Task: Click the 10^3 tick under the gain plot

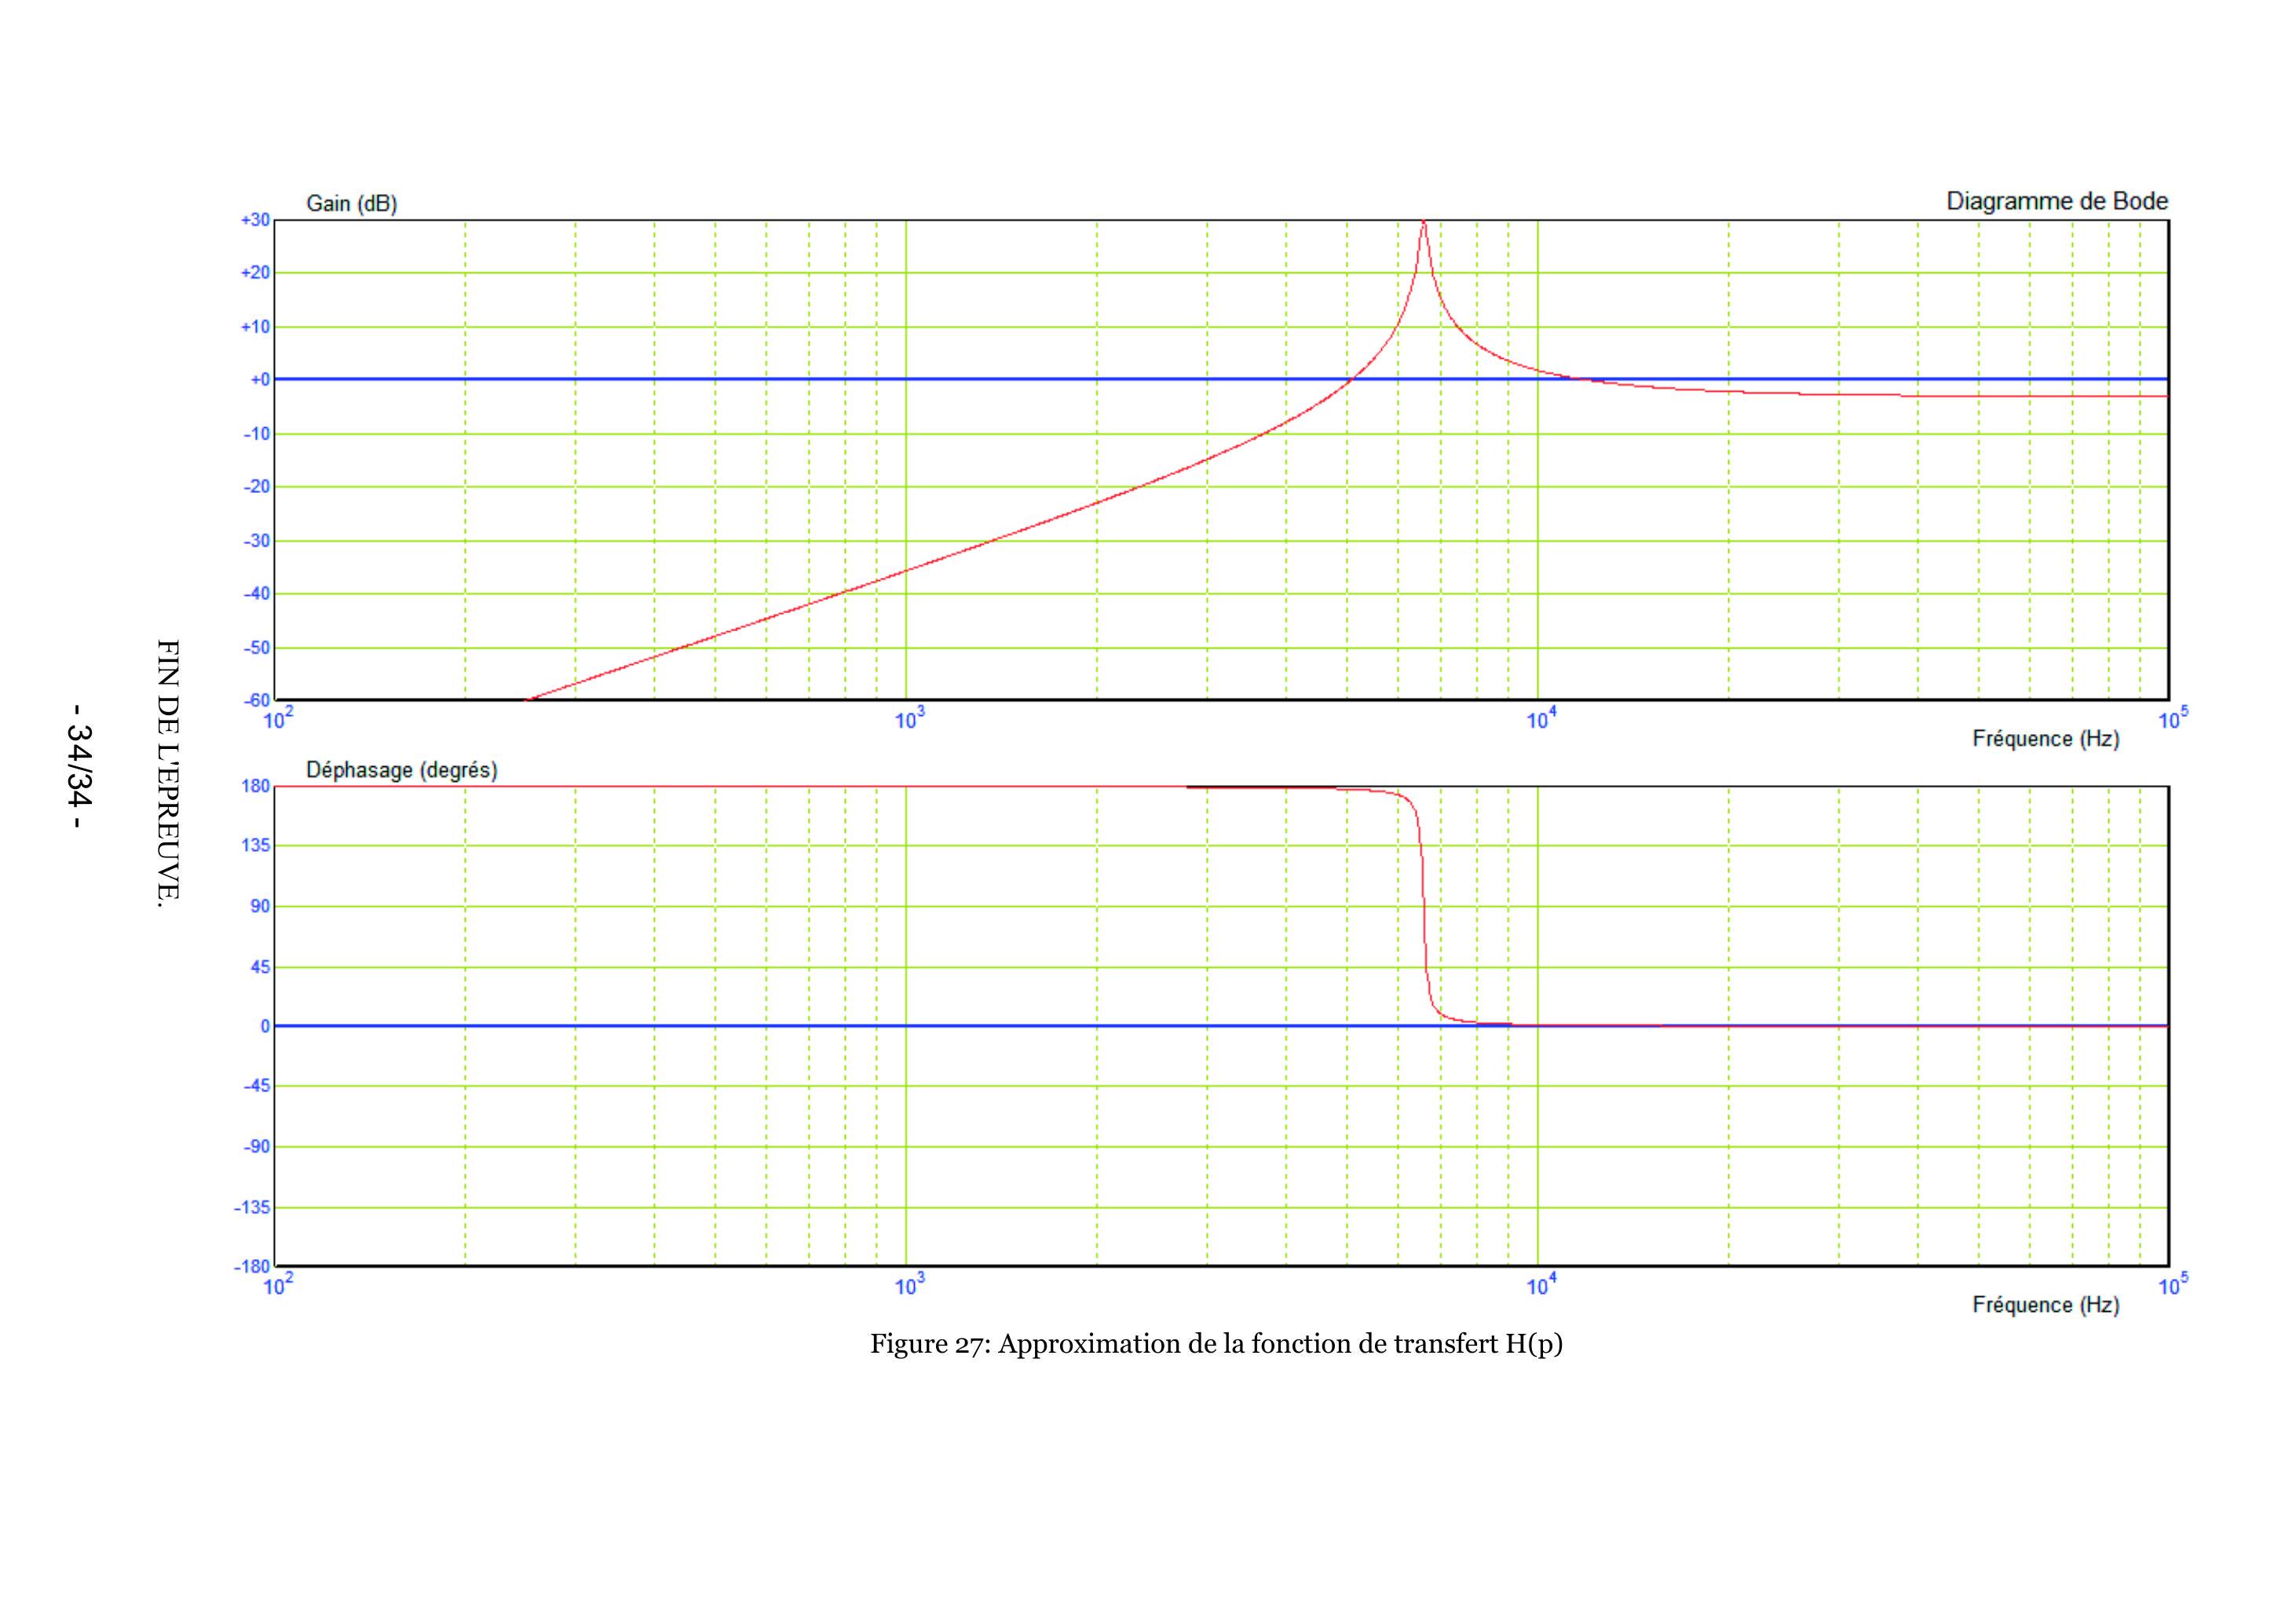Action: pos(909,720)
